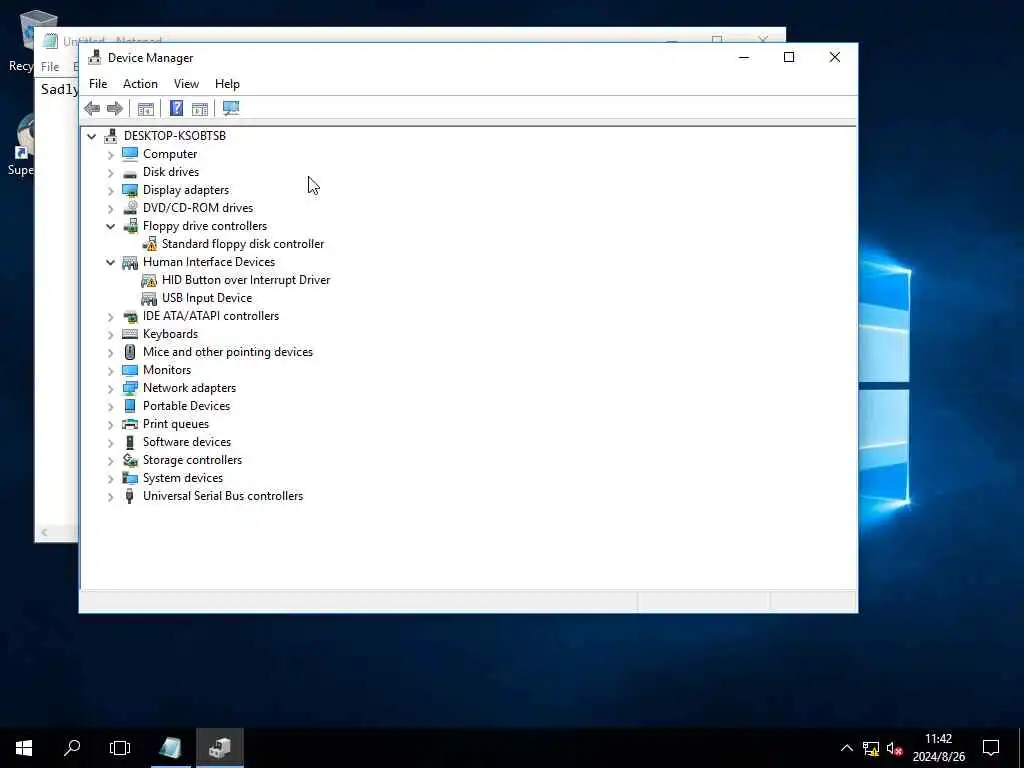1024x768 pixels.
Task: Expand the Universal Serial Bus controllers category
Action: (x=110, y=497)
